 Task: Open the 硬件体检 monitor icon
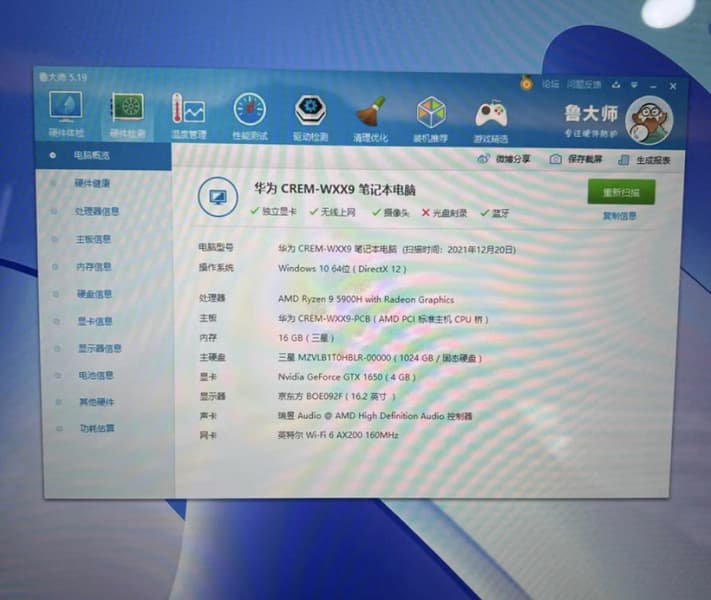(x=66, y=109)
